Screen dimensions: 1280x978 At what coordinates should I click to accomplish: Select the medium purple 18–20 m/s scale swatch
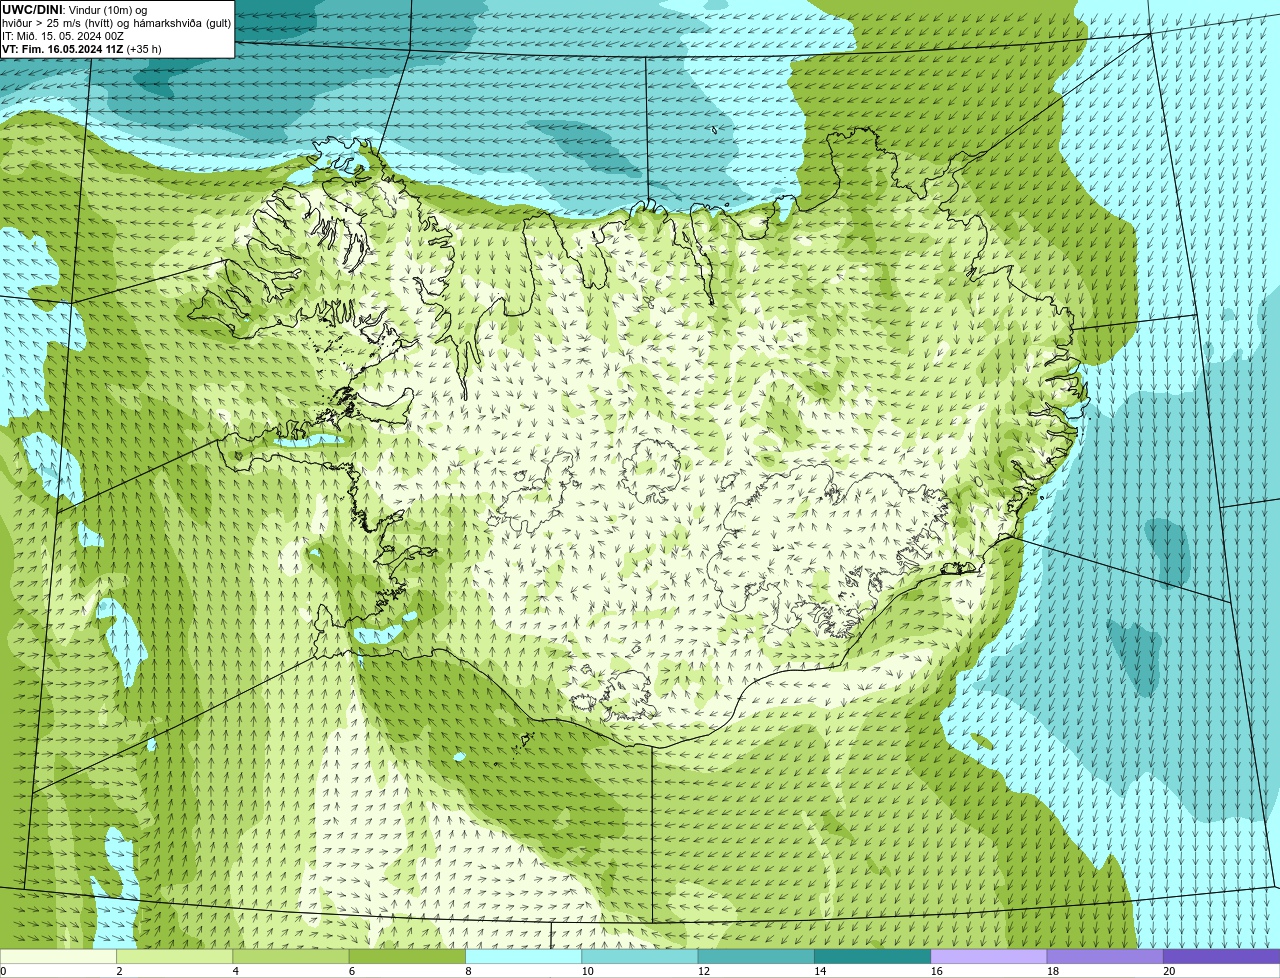1105,956
